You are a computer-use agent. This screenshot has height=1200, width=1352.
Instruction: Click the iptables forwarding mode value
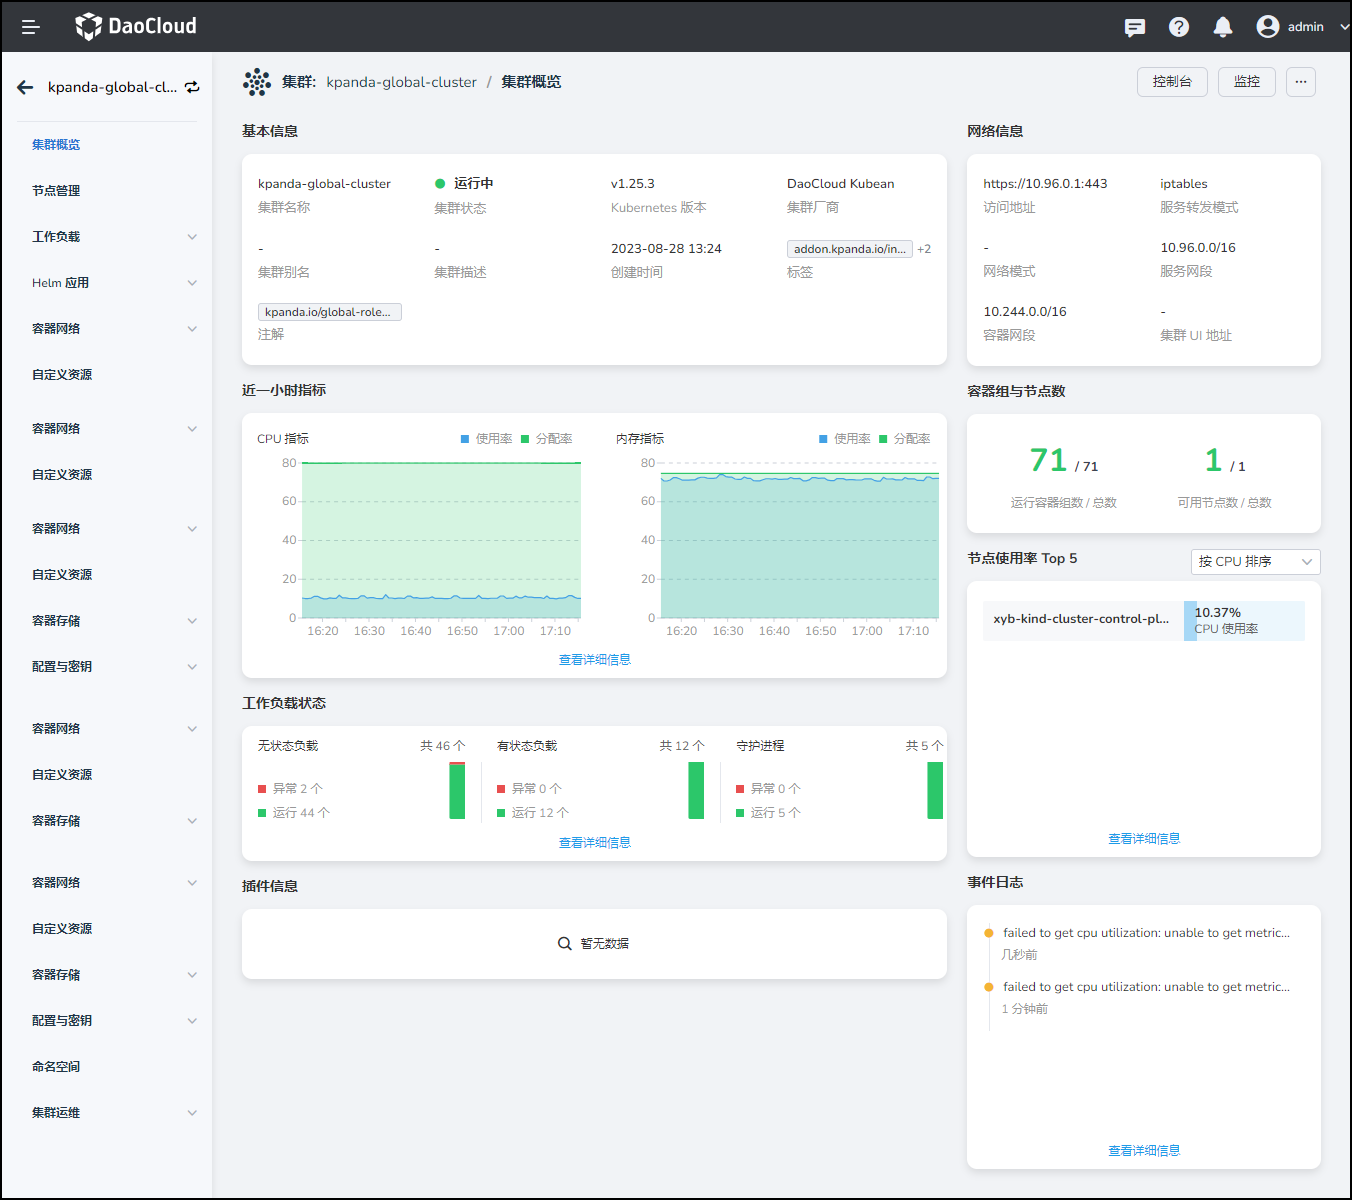pyautogui.click(x=1184, y=184)
